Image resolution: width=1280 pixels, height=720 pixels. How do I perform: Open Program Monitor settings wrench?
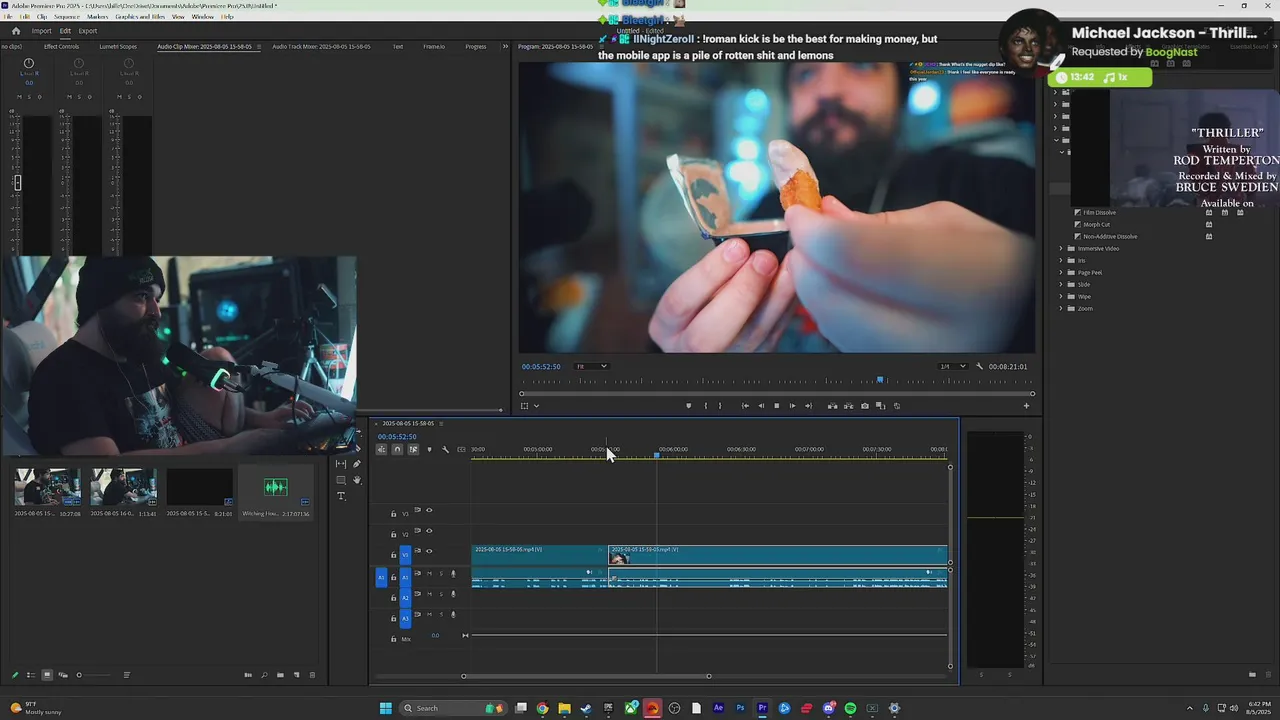pyautogui.click(x=979, y=366)
